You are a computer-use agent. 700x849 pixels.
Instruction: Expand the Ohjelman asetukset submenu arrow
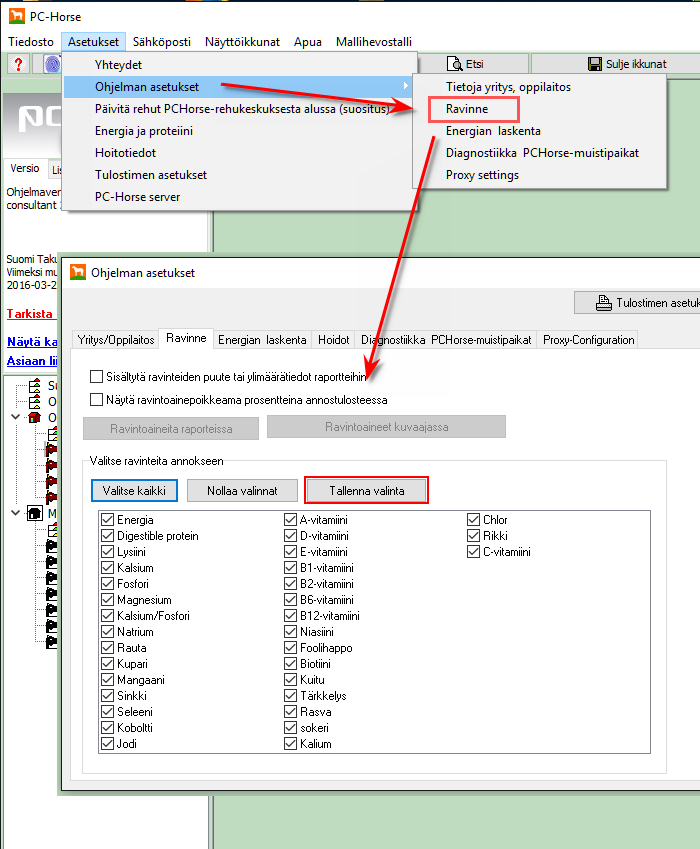click(x=405, y=87)
